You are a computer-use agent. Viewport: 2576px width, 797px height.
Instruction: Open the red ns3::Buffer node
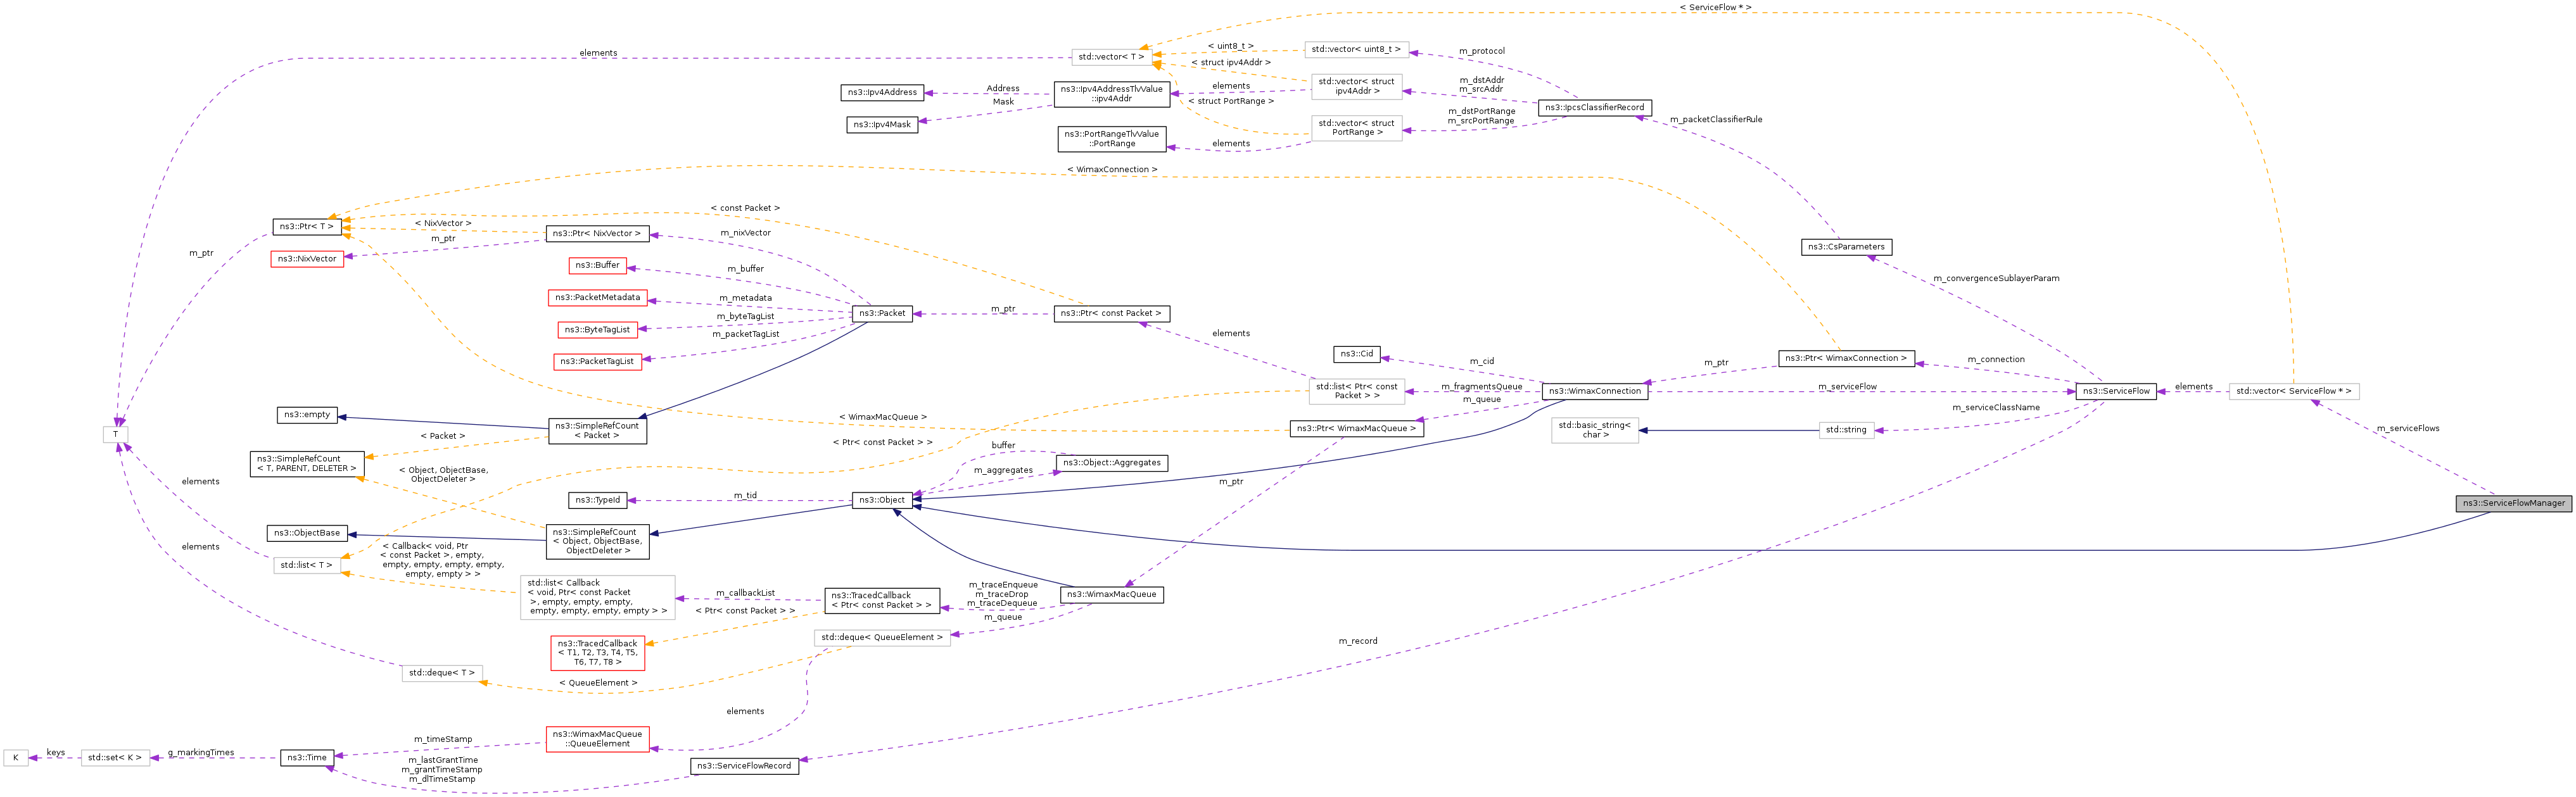(597, 265)
